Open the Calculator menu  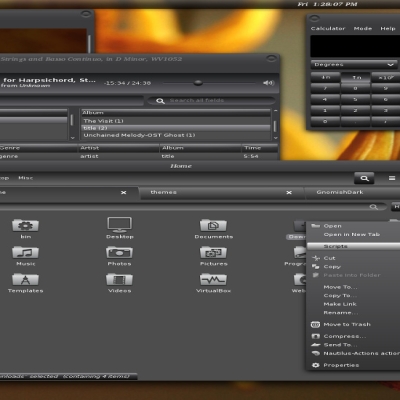pyautogui.click(x=328, y=29)
